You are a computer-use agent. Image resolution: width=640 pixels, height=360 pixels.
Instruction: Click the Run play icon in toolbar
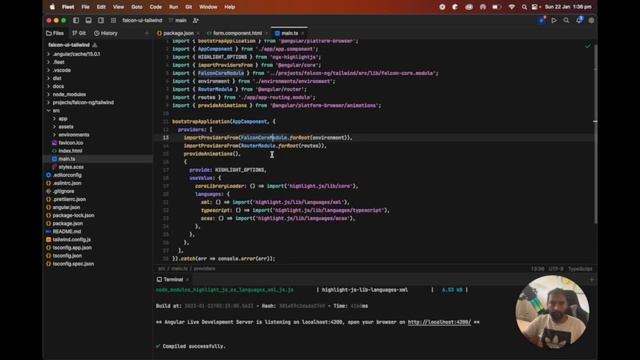point(554,20)
